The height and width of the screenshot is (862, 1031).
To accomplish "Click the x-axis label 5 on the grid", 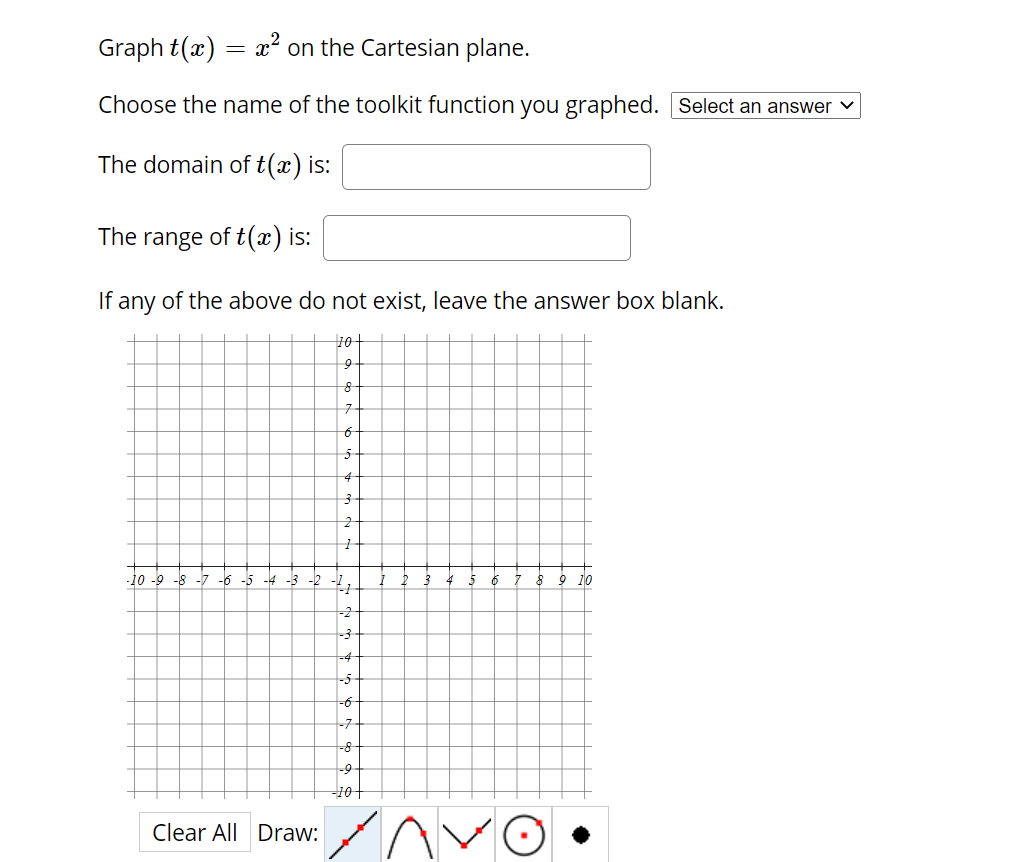I will click(x=471, y=580).
